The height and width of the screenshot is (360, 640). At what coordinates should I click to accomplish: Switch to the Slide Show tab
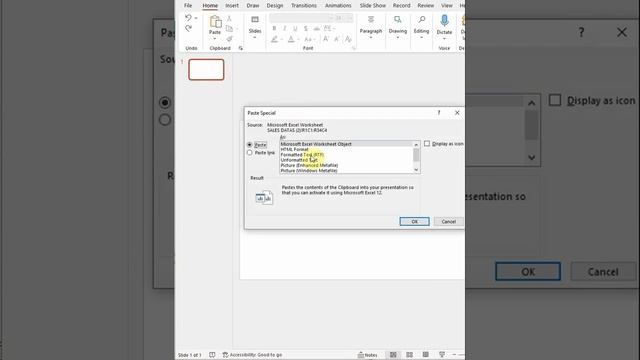[372, 5]
